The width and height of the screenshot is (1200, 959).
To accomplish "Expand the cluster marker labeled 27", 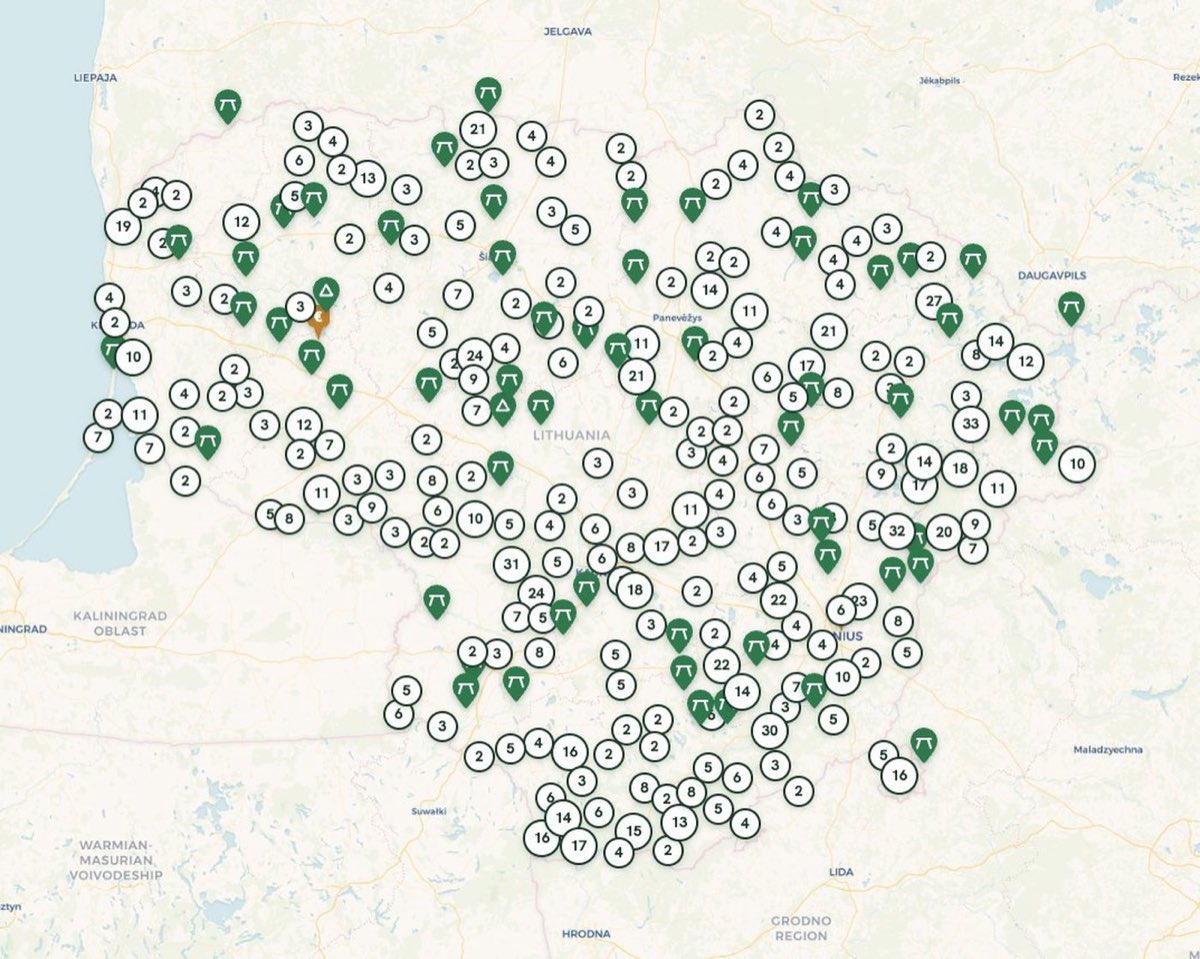I will click(934, 300).
